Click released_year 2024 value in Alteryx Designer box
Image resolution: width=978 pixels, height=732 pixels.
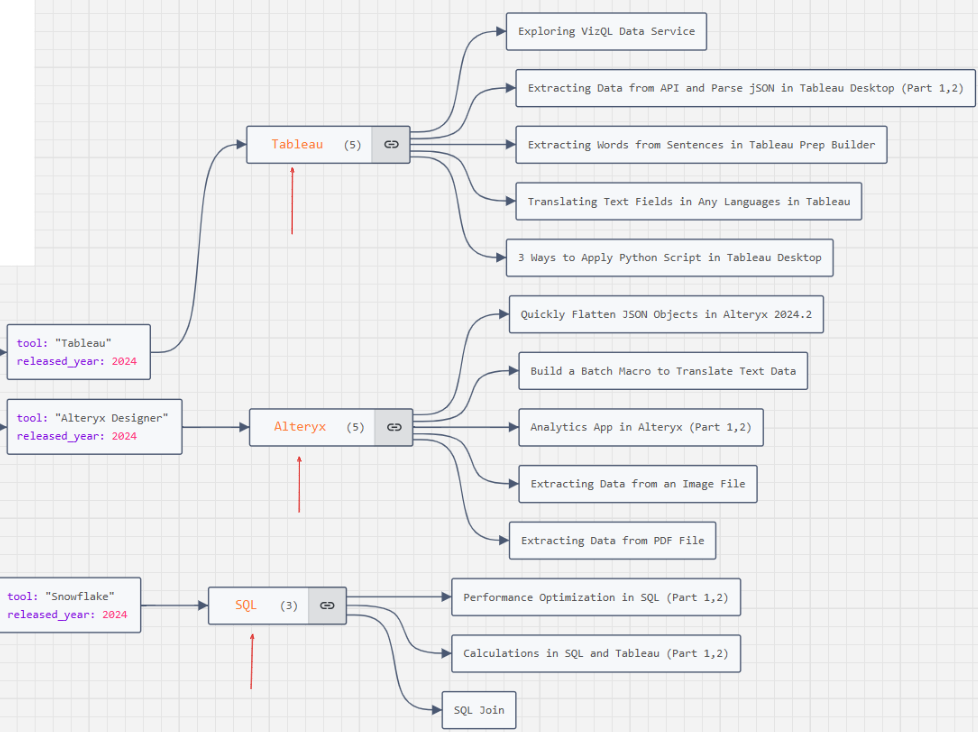click(x=124, y=436)
